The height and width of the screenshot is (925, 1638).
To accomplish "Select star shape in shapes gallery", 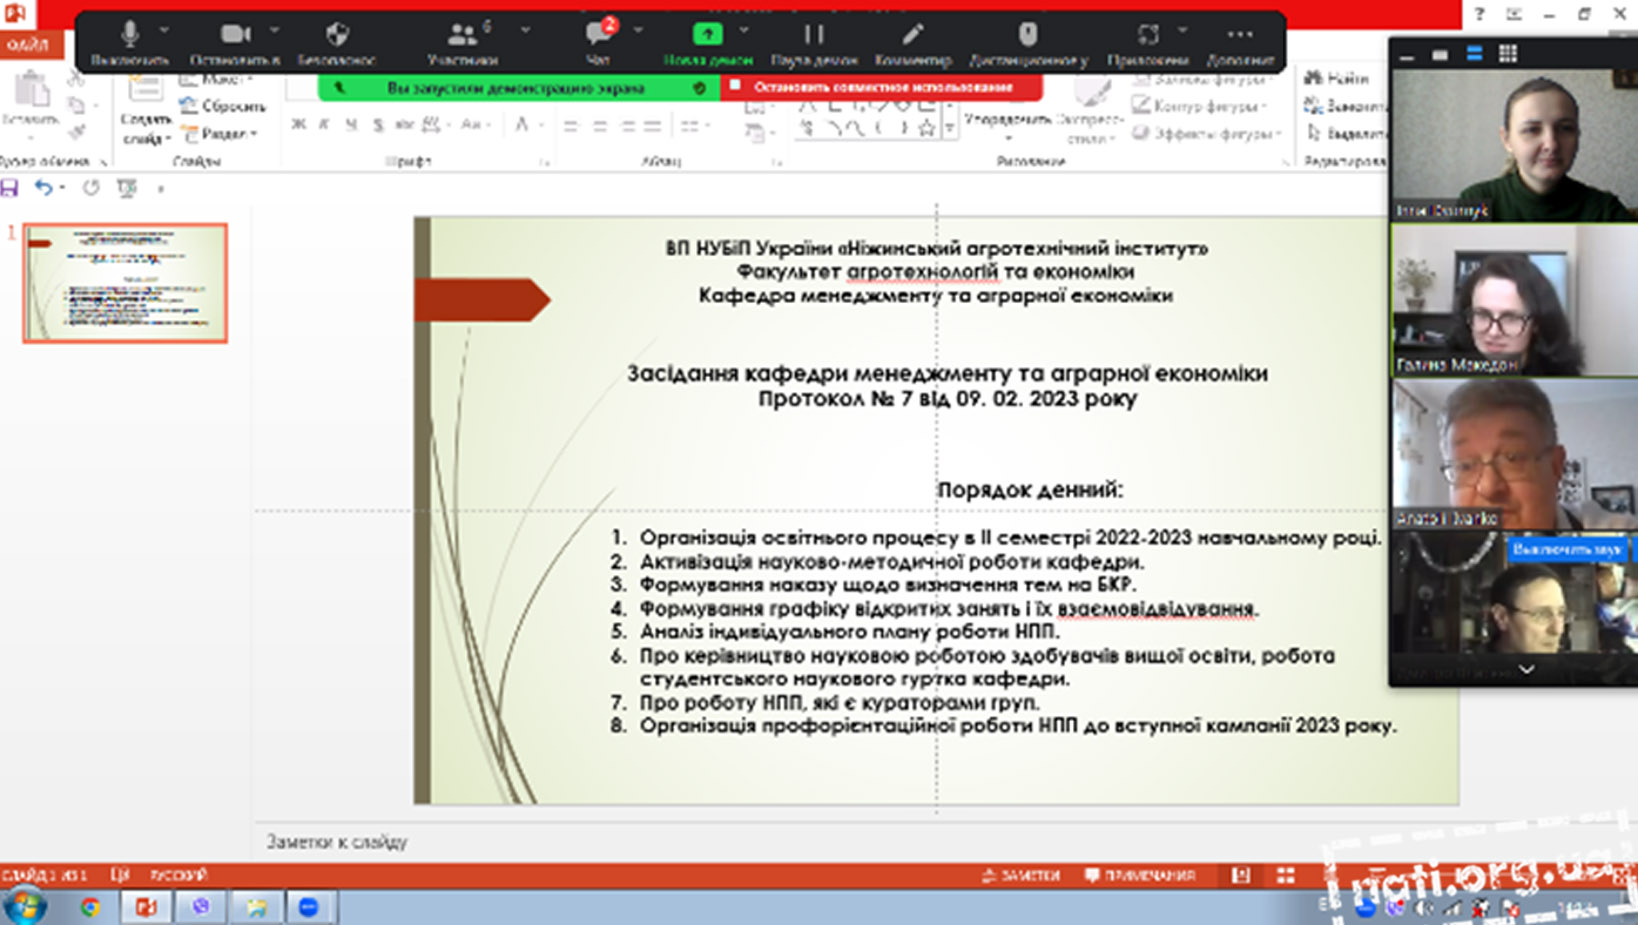I will (927, 127).
